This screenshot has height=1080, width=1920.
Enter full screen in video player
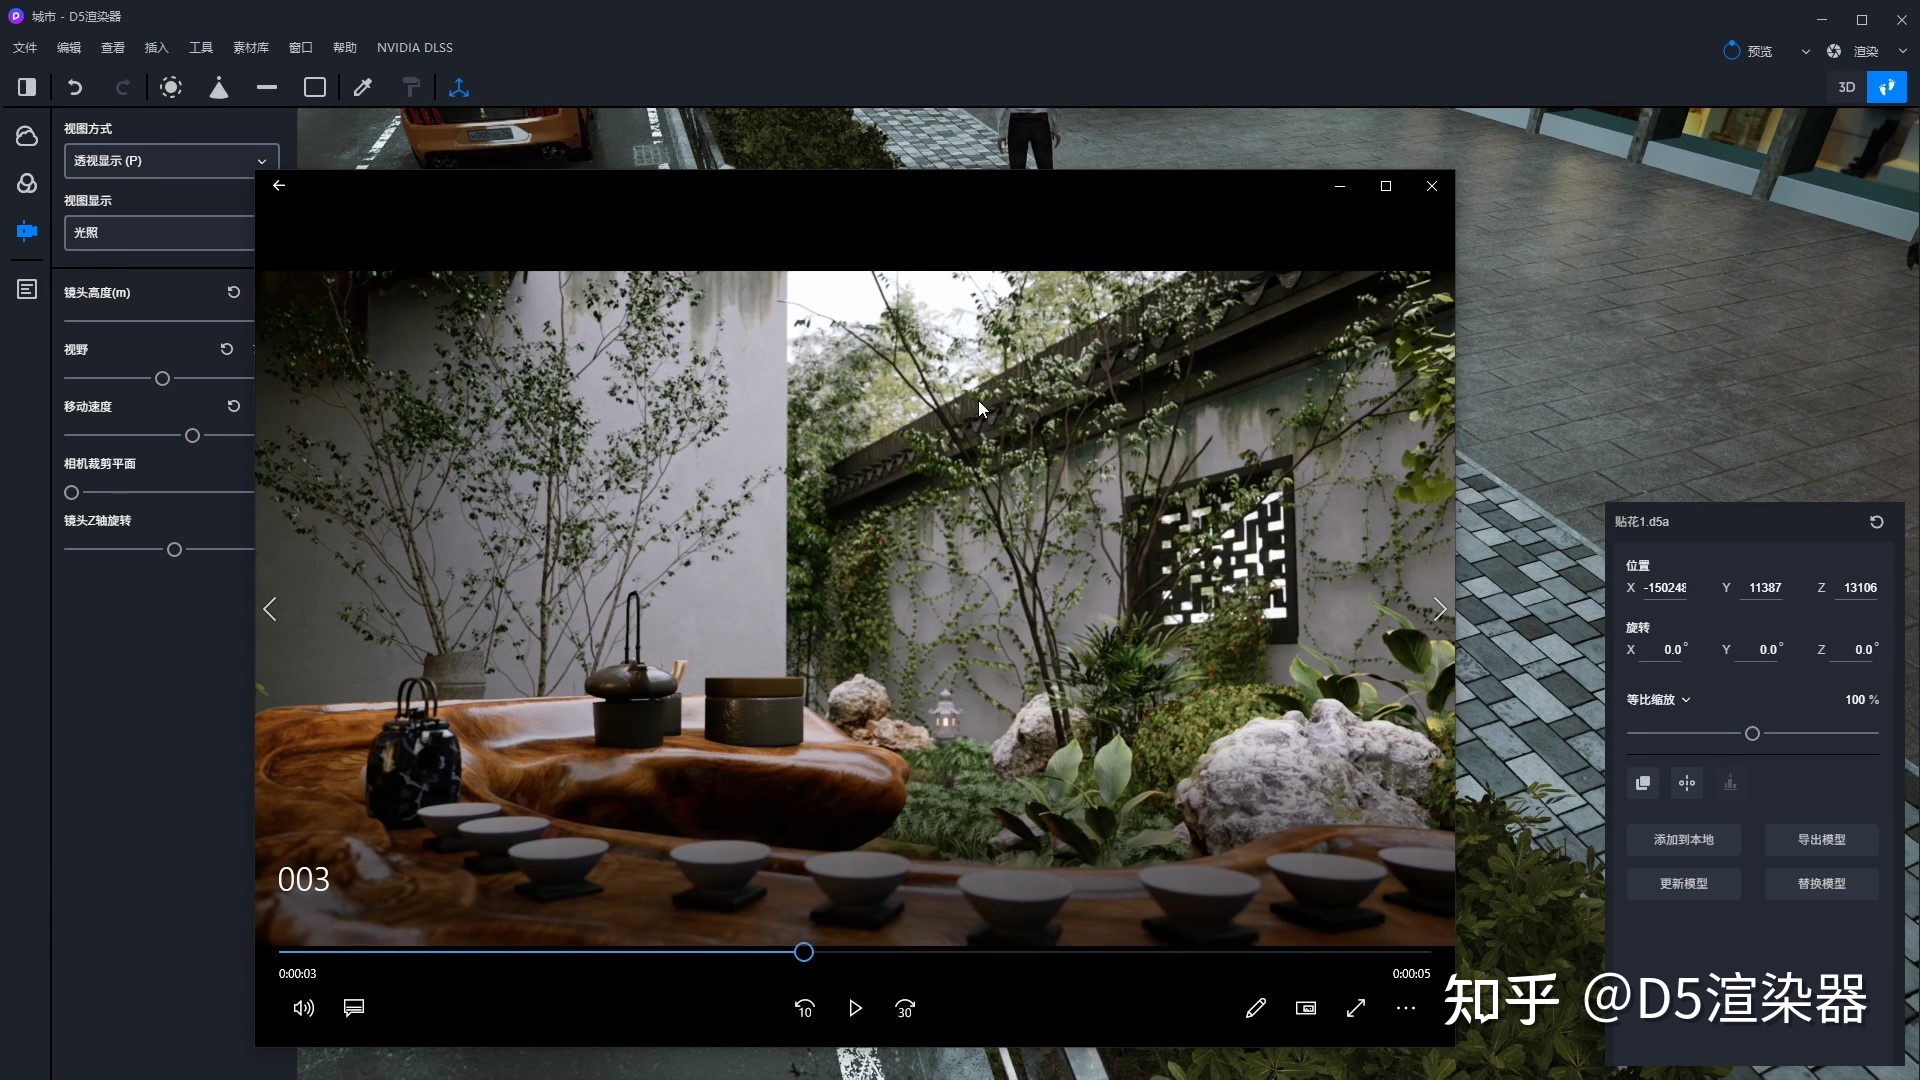[x=1356, y=1008]
